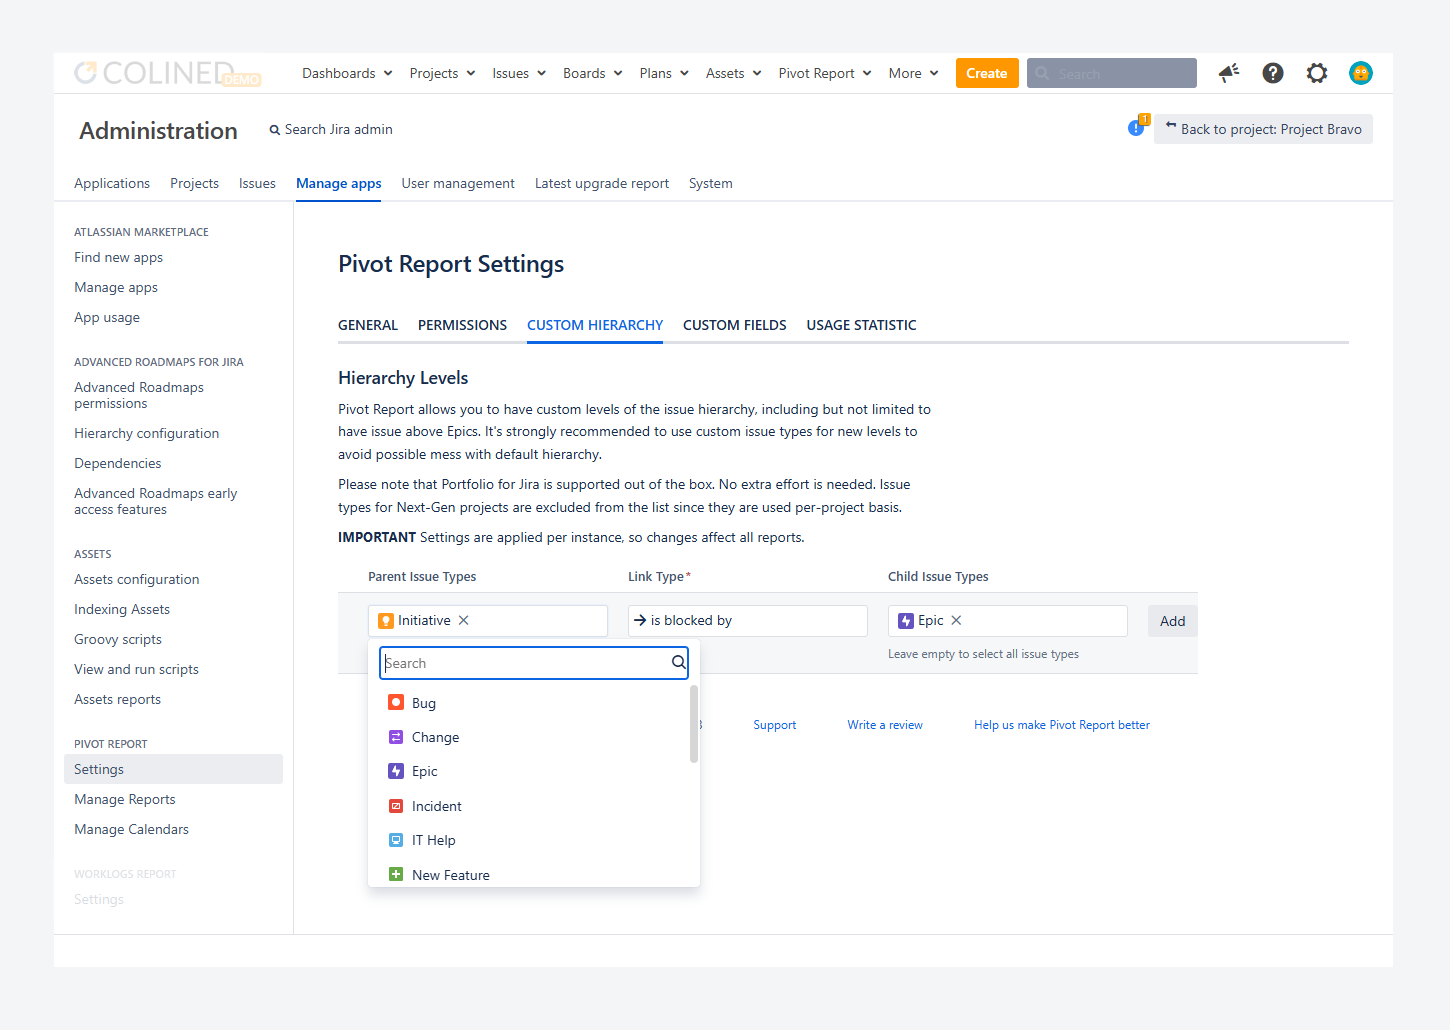This screenshot has height=1030, width=1450.
Task: Open the help question mark icon
Action: (x=1273, y=73)
